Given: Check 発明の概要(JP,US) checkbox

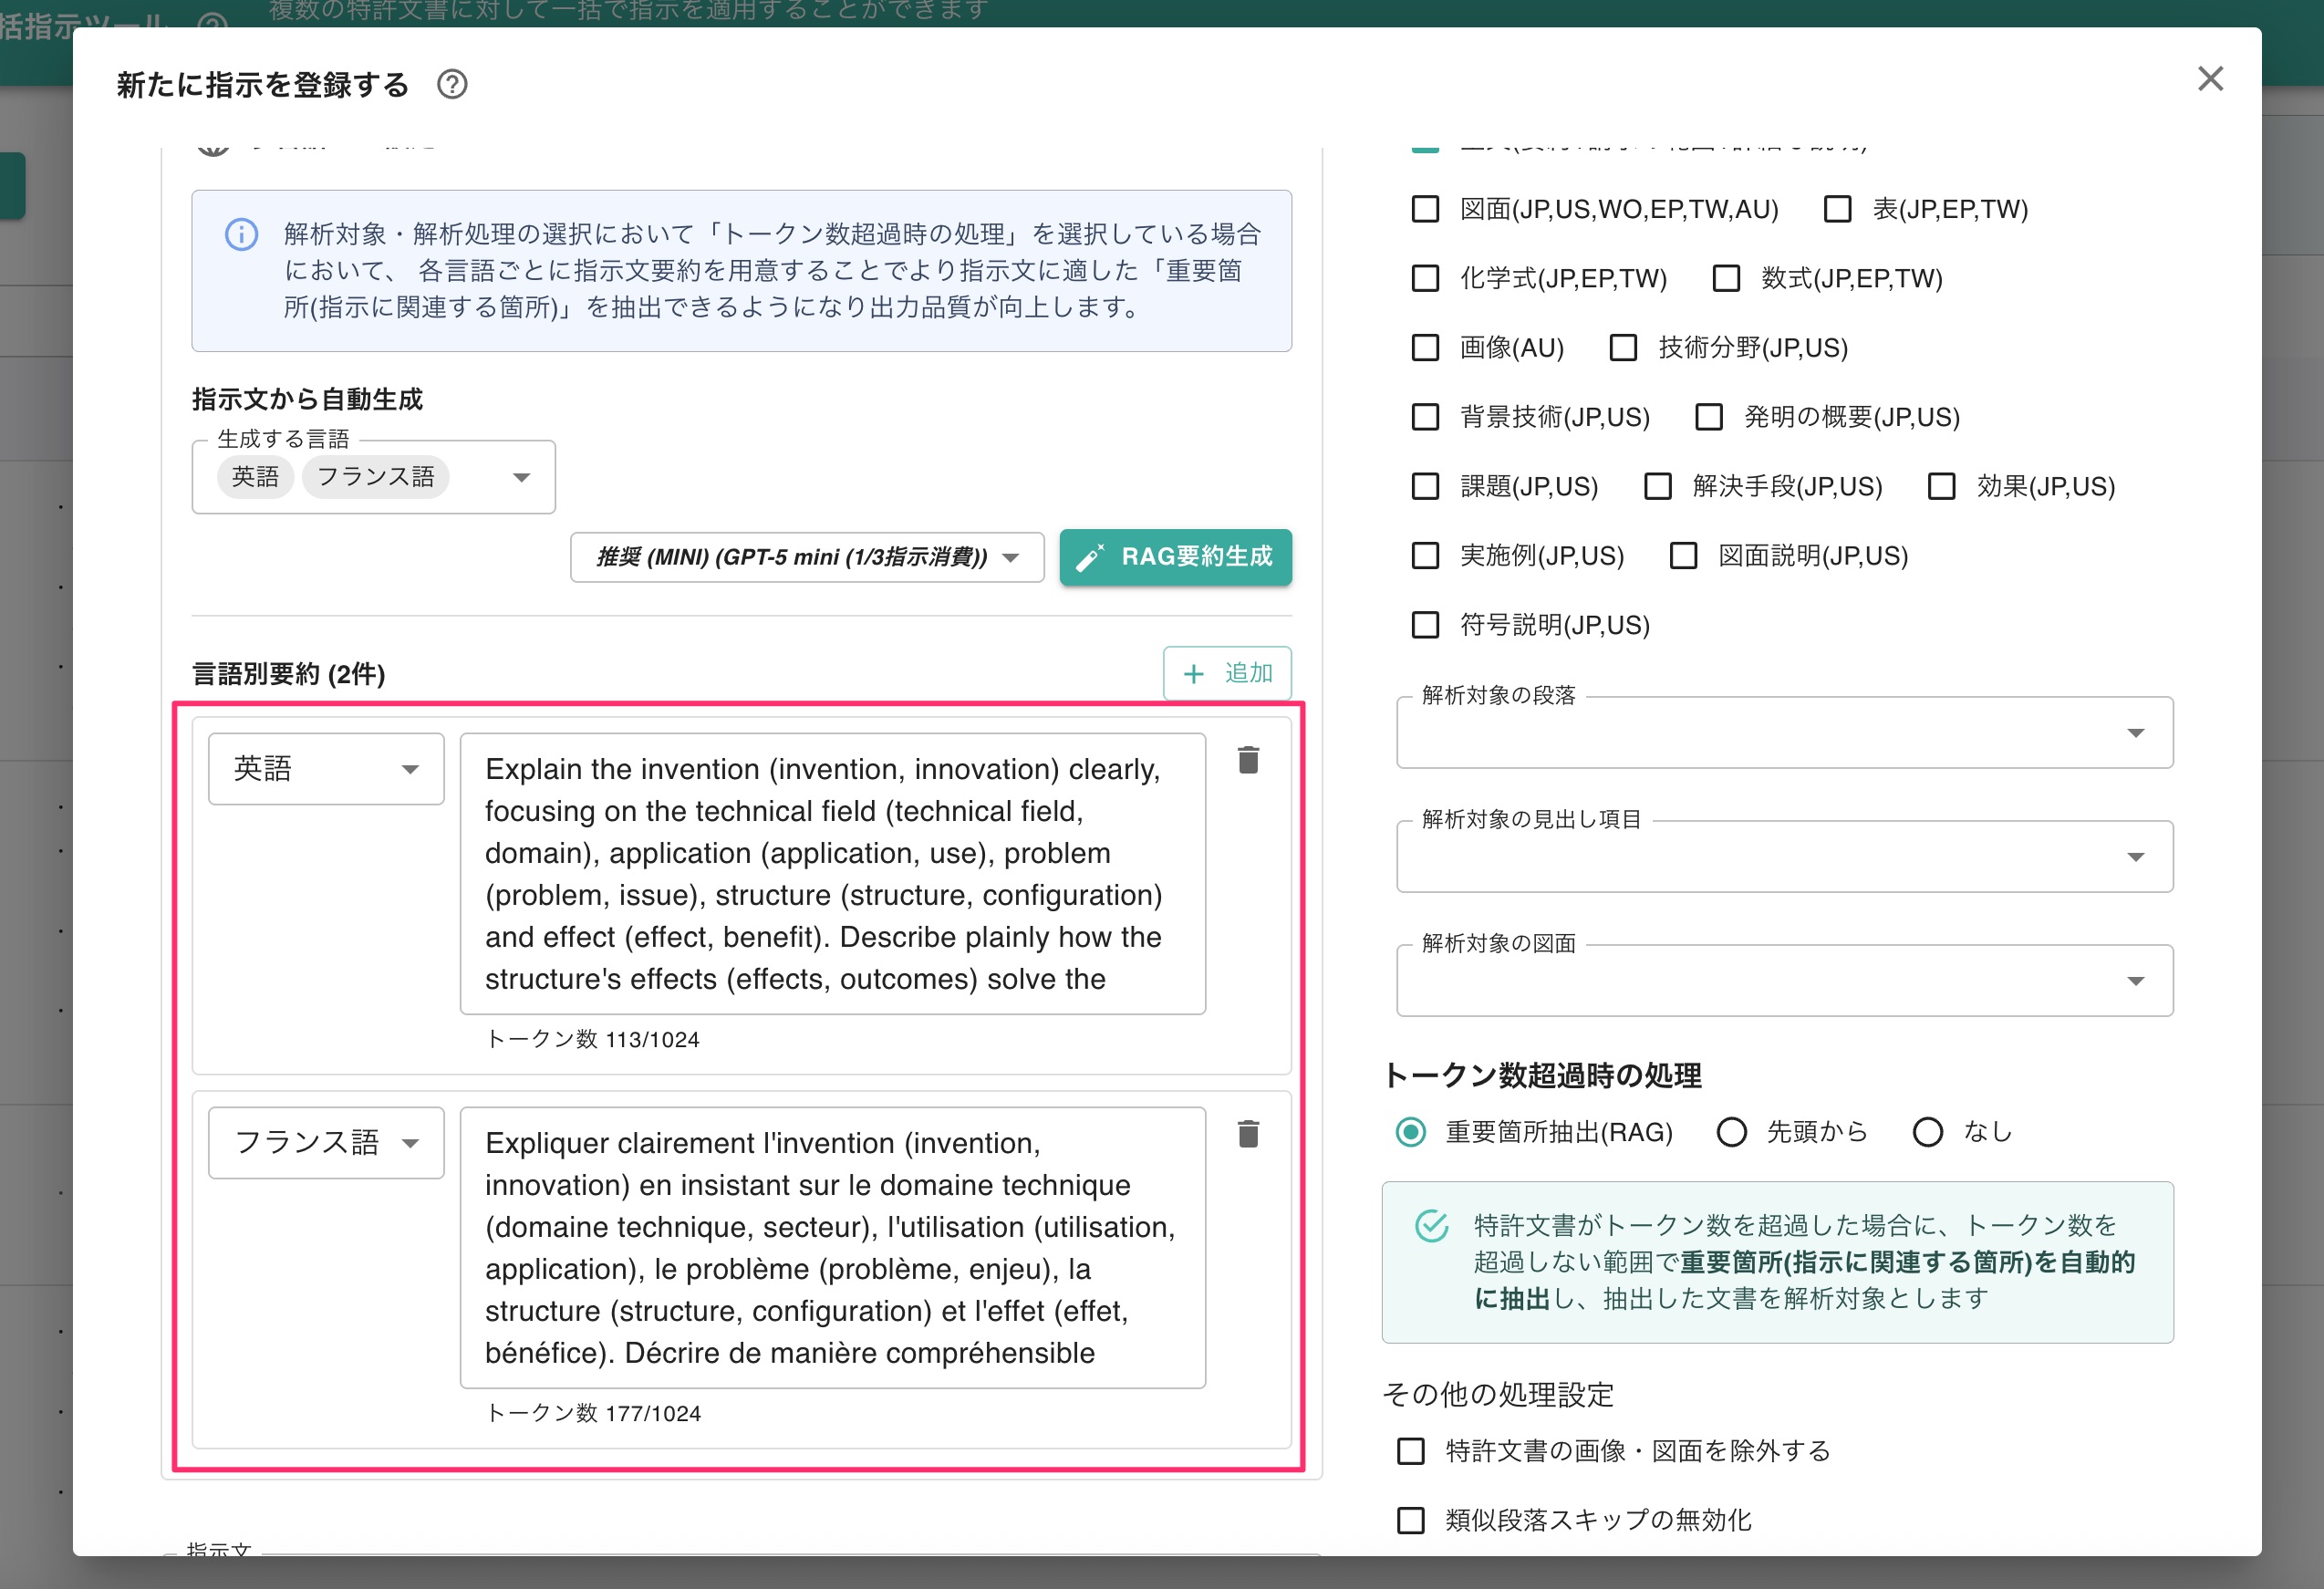Looking at the screenshot, I should [x=1709, y=417].
